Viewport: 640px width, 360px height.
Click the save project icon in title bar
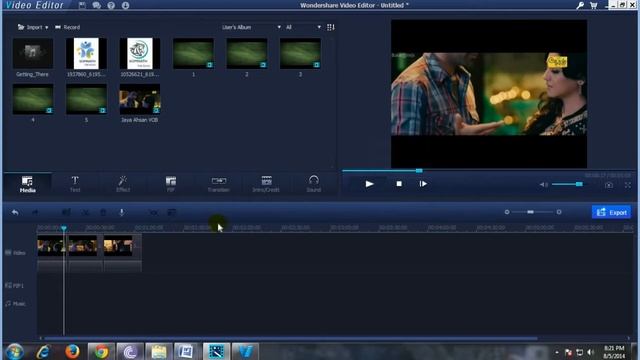[82, 5]
